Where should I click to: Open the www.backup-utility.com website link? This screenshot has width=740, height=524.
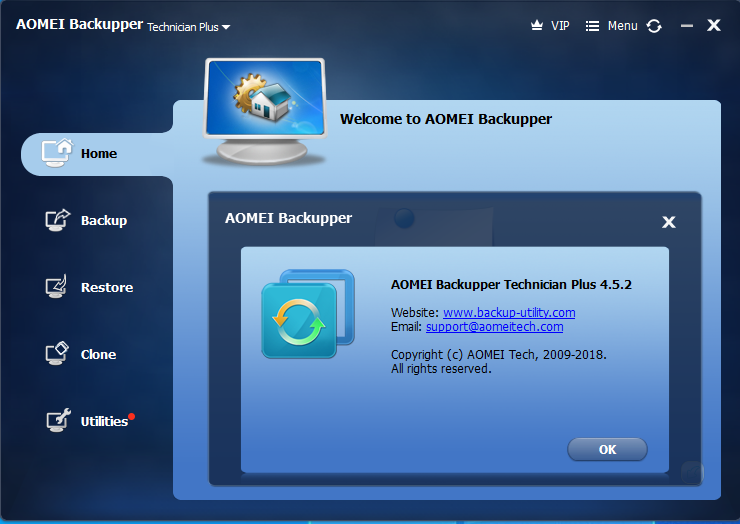click(509, 313)
